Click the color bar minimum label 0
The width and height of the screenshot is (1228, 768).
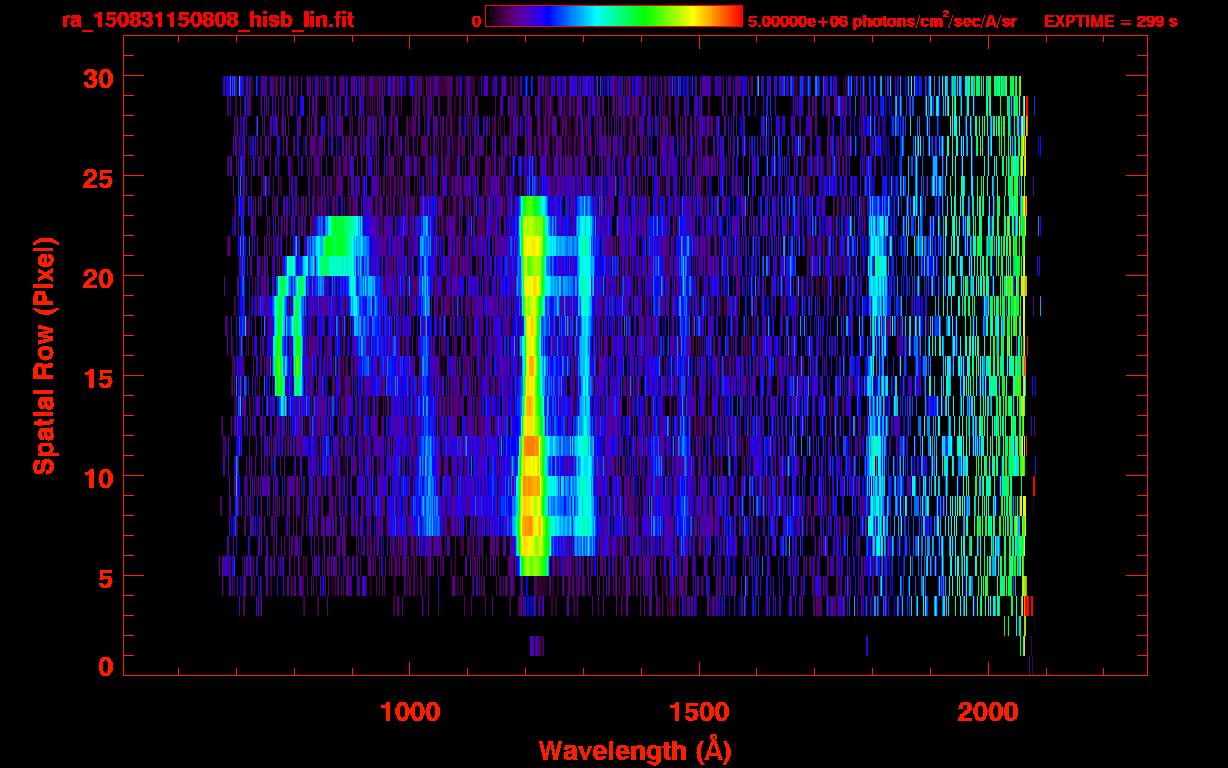pyautogui.click(x=476, y=21)
